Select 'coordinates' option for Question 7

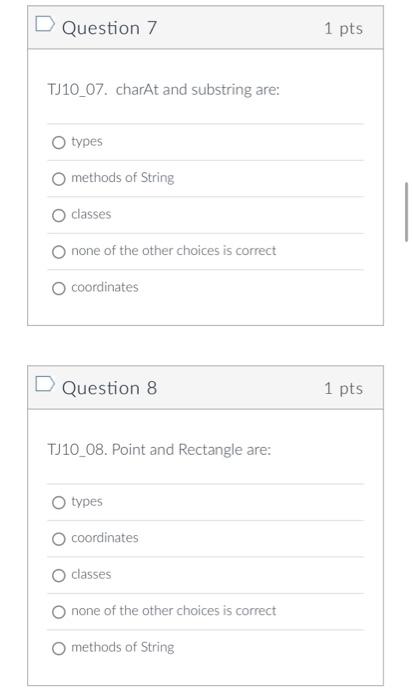(x=58, y=288)
